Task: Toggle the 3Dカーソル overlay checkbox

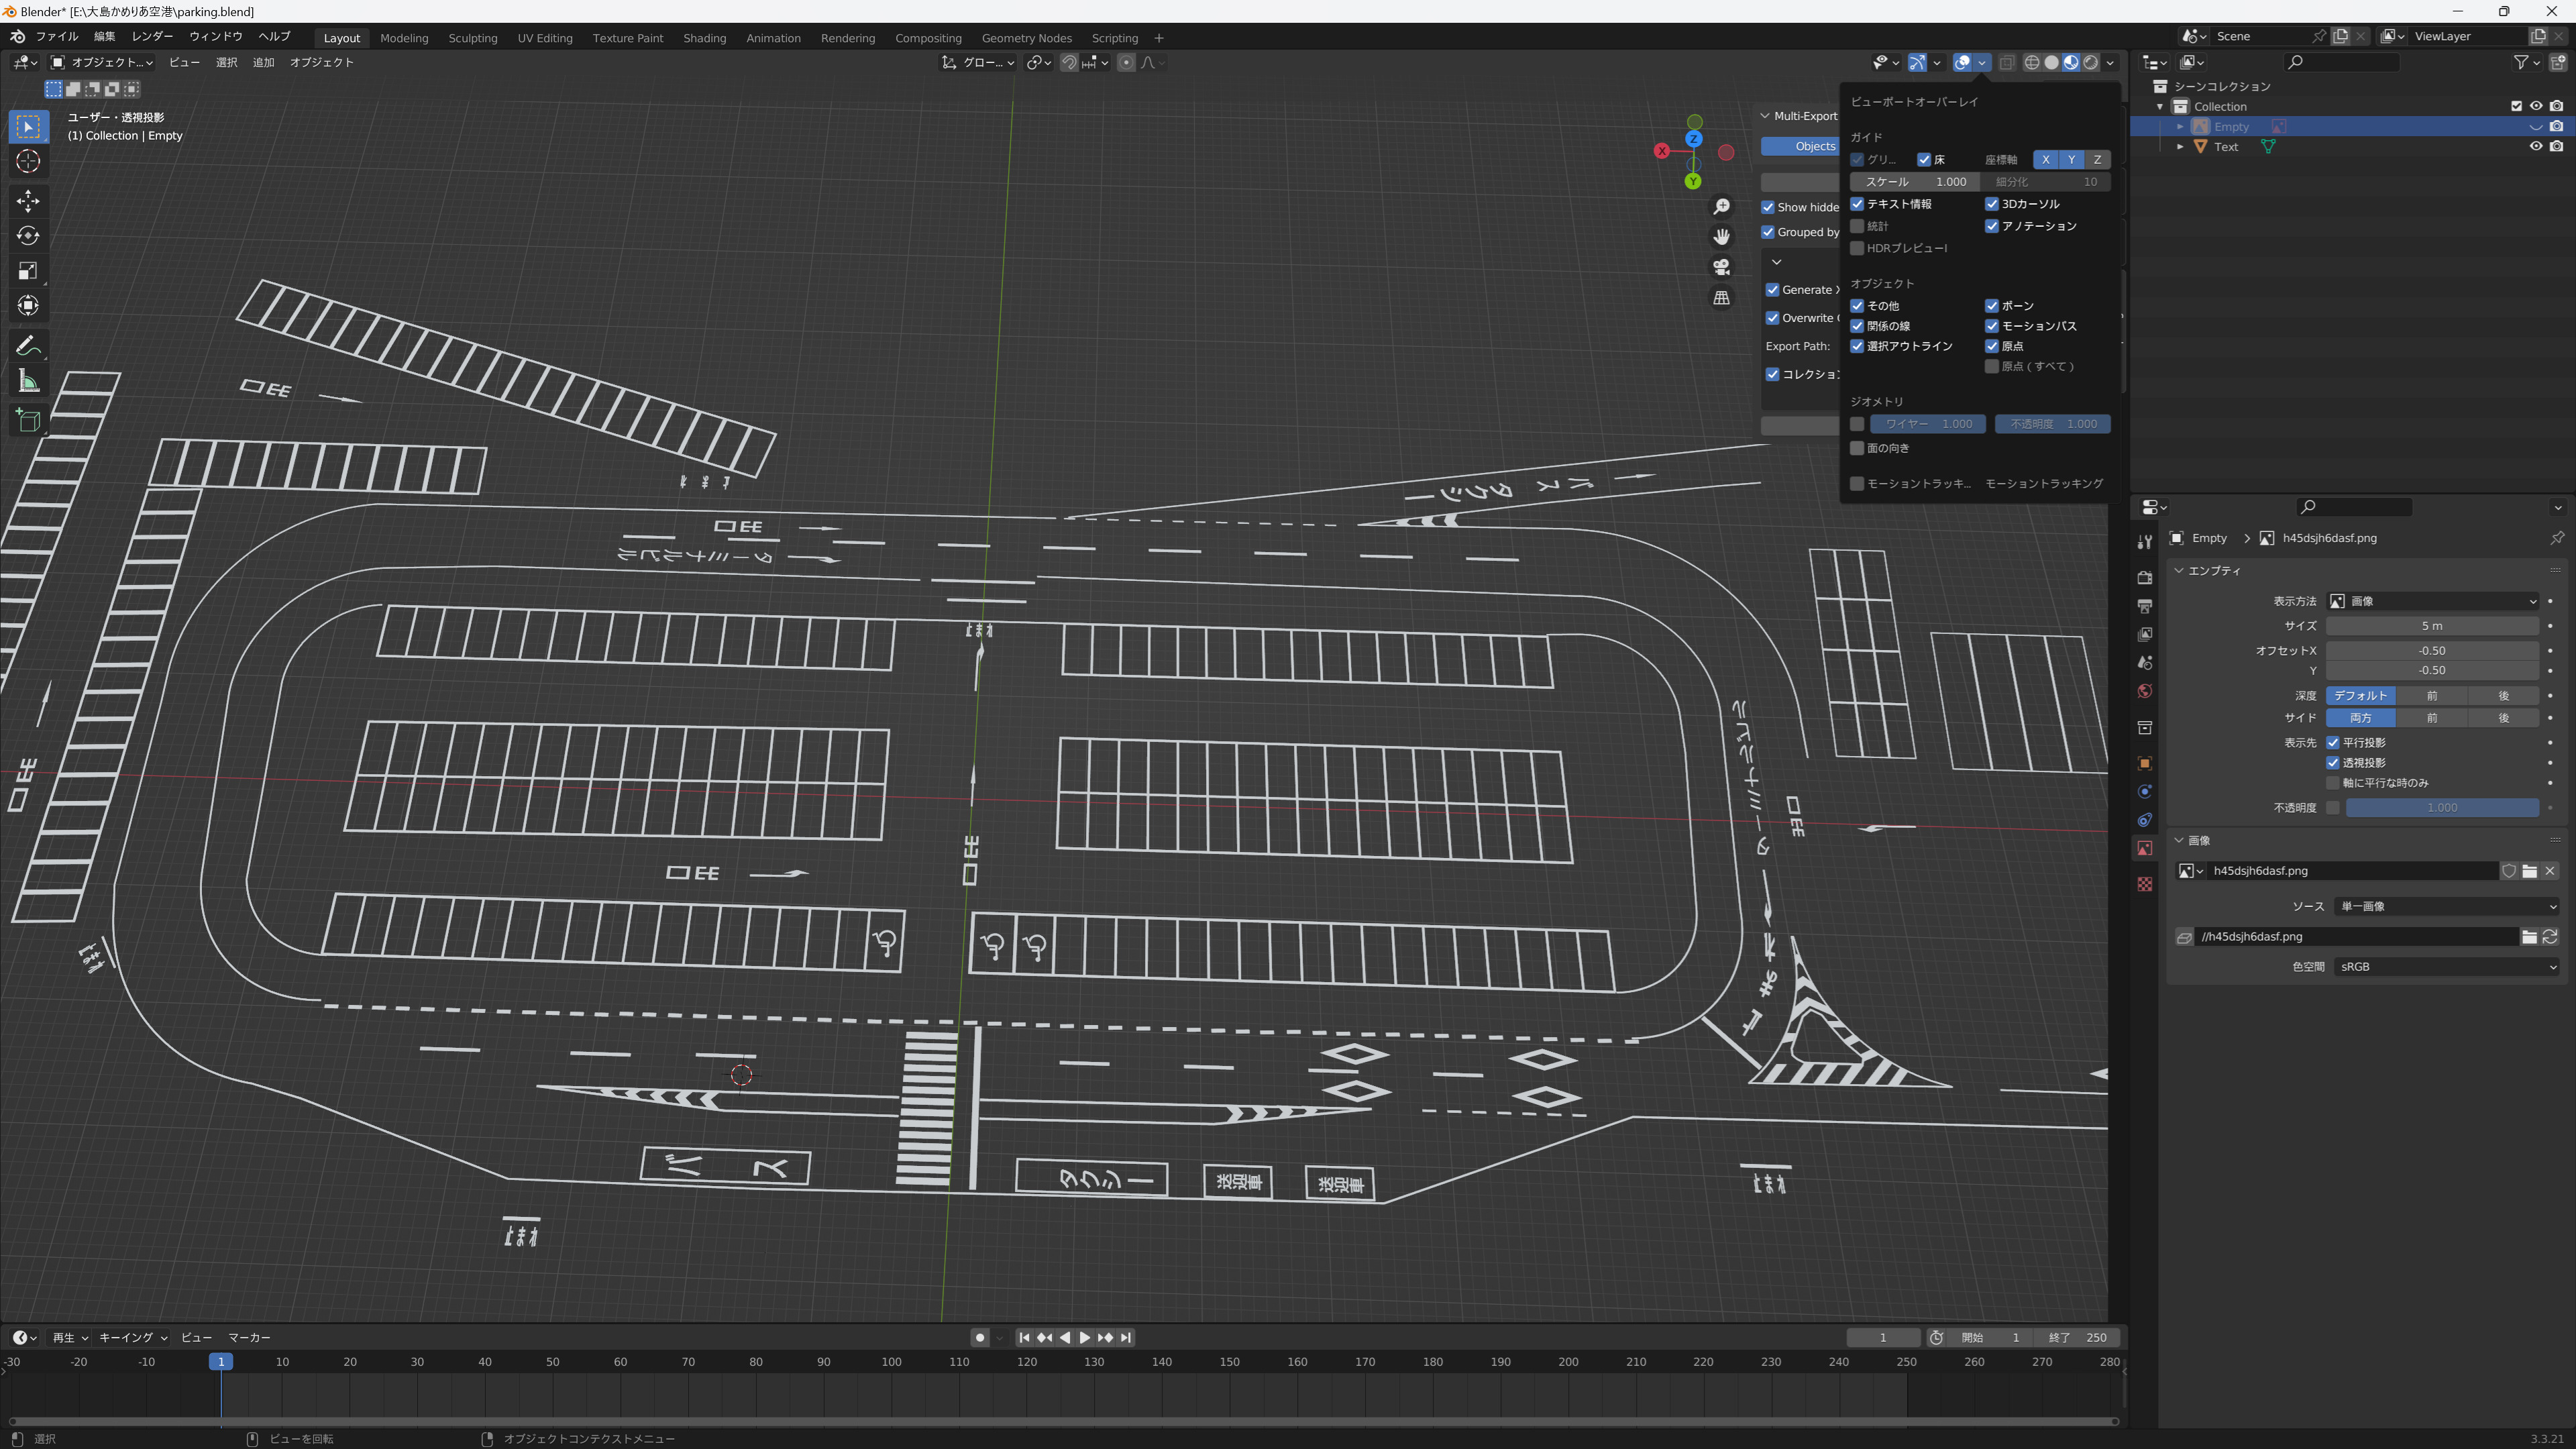Action: click(1991, 204)
